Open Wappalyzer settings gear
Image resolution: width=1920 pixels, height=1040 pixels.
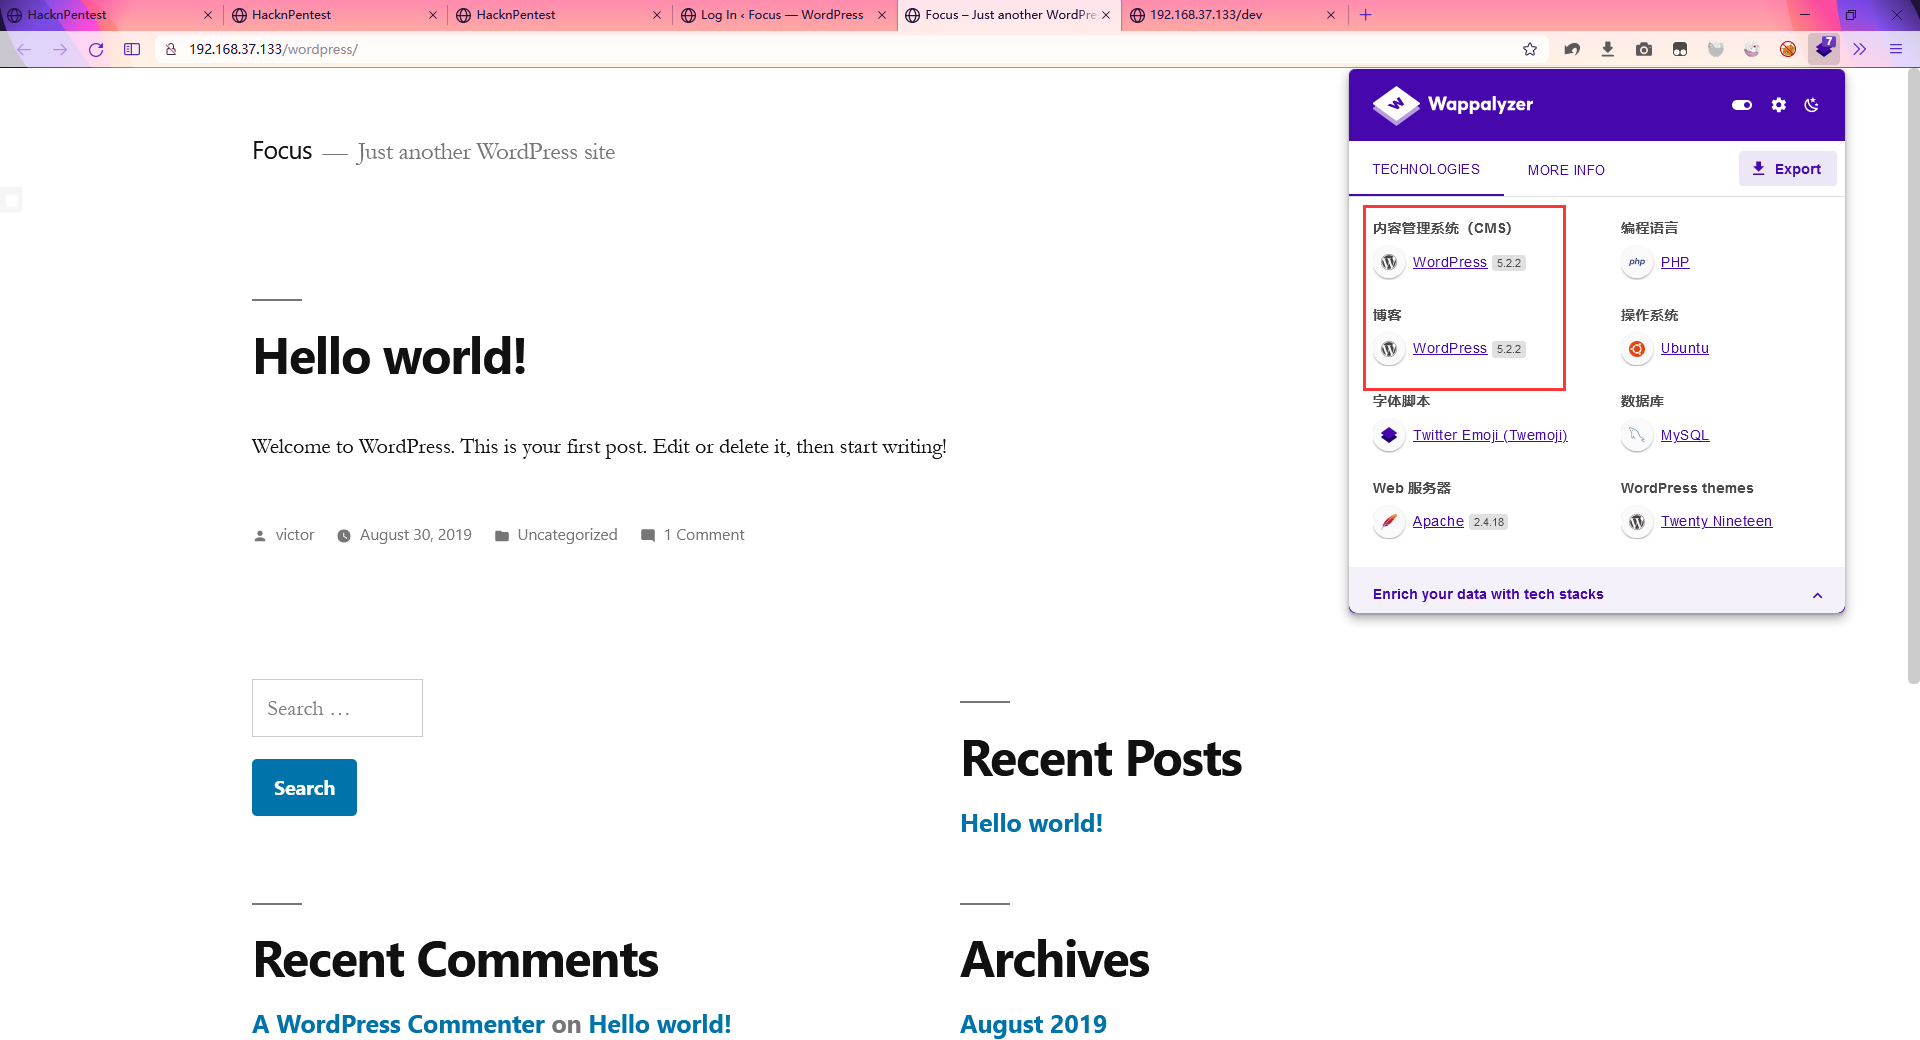tap(1778, 104)
